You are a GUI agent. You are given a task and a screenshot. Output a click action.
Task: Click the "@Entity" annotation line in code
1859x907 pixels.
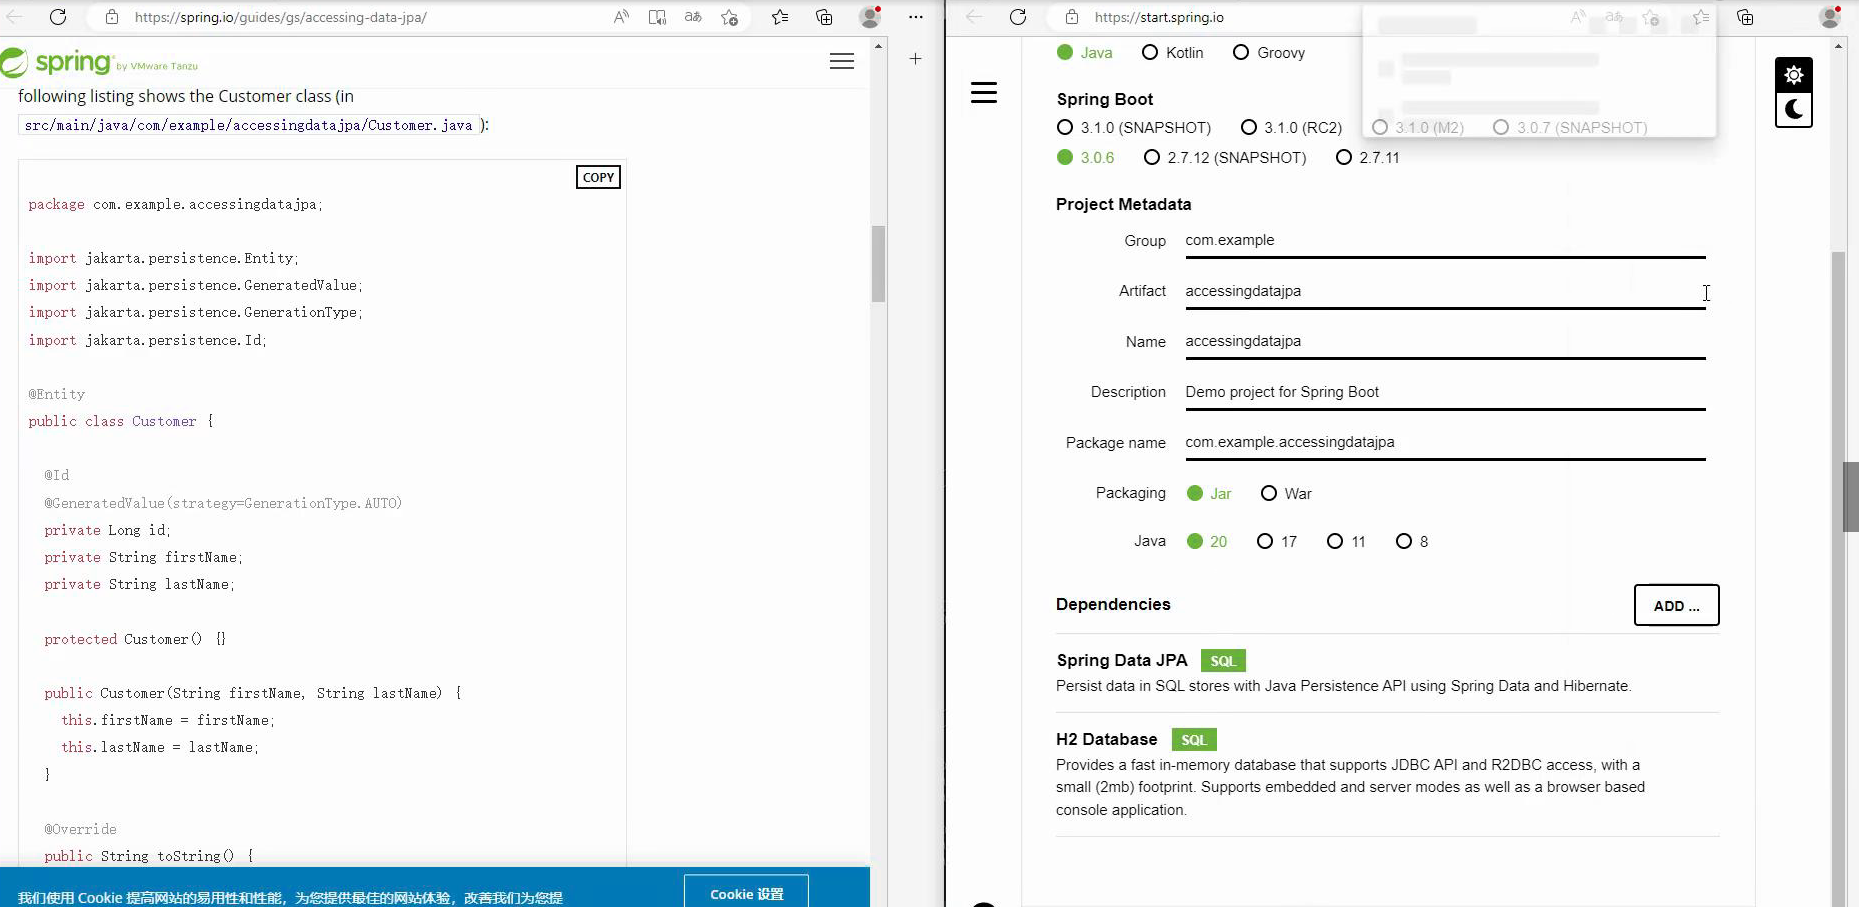coord(57,394)
